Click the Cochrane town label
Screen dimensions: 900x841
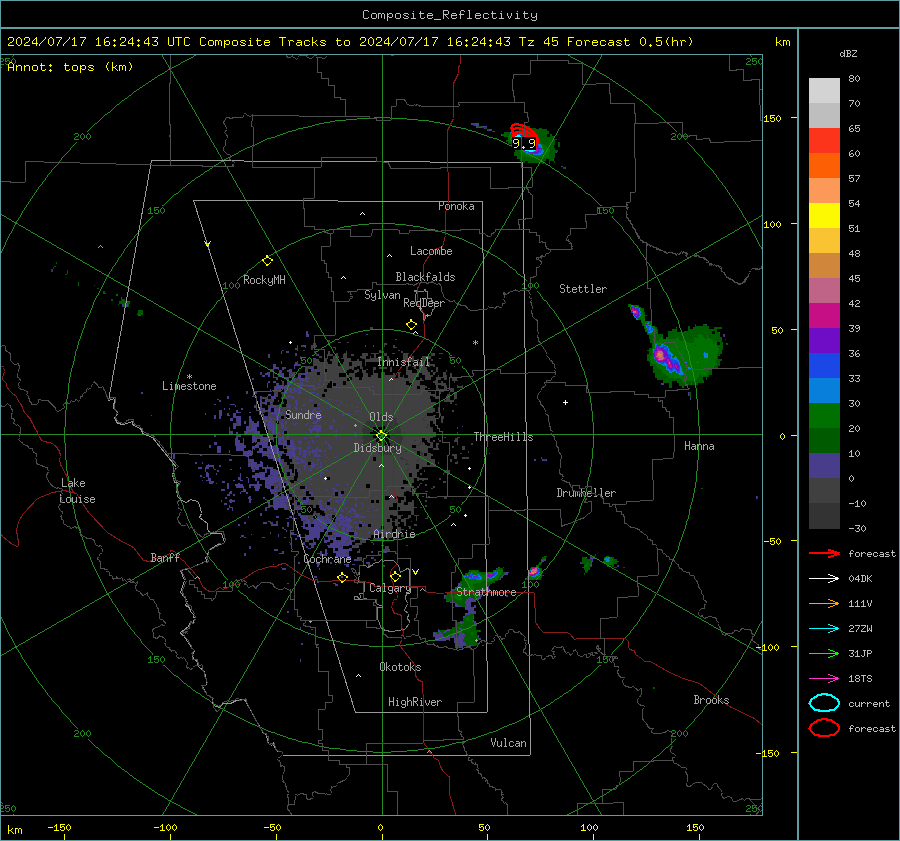click(x=327, y=559)
